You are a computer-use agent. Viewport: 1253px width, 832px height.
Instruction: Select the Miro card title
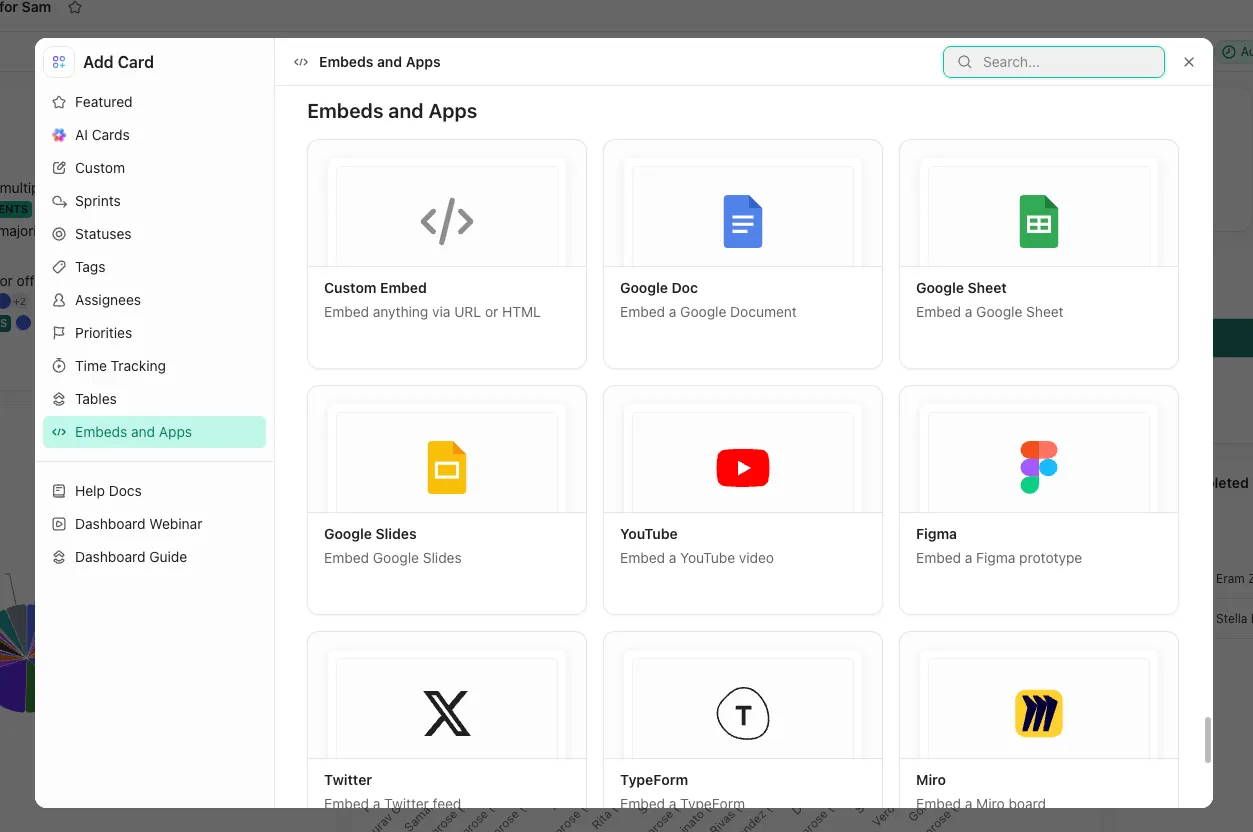pyautogui.click(x=931, y=780)
